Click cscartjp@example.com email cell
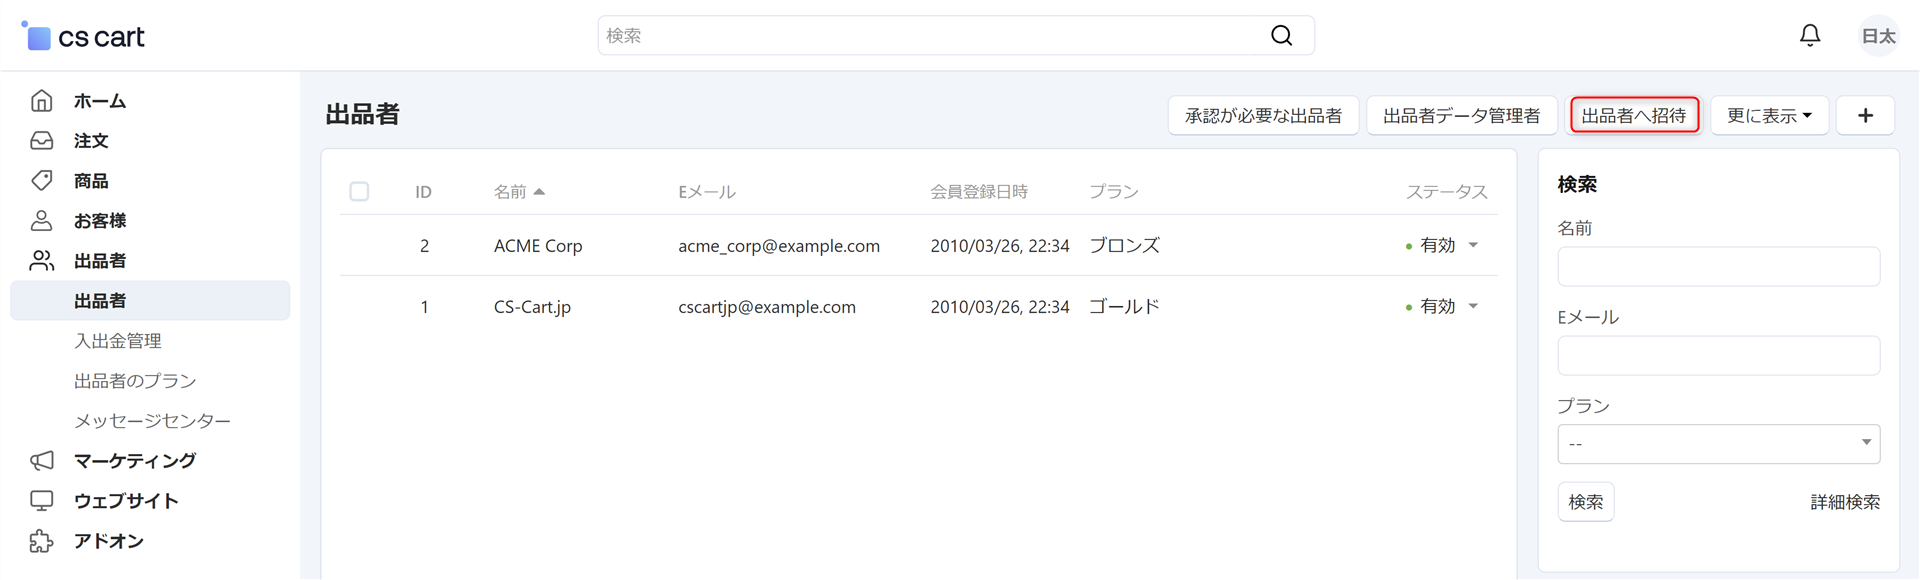1920x580 pixels. [767, 307]
